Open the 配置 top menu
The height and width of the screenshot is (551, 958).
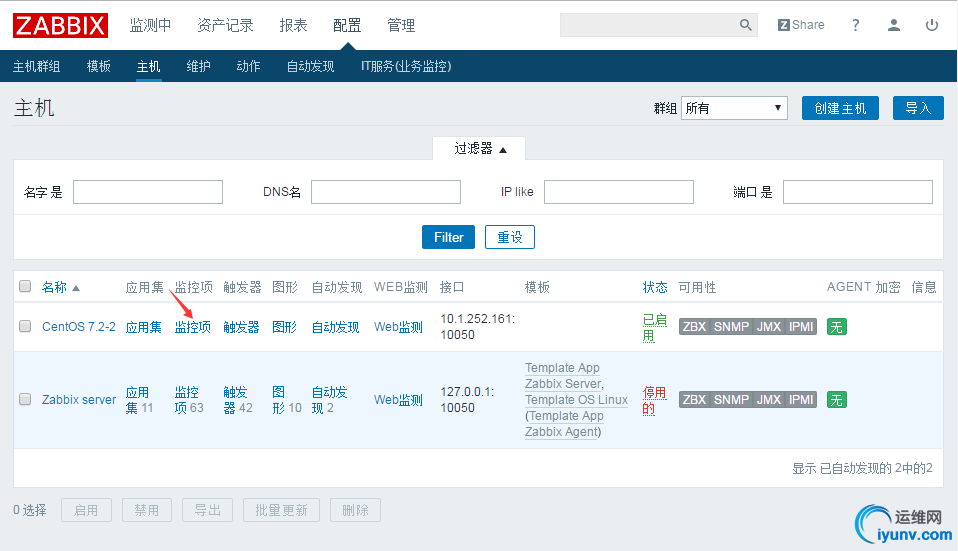coord(347,25)
